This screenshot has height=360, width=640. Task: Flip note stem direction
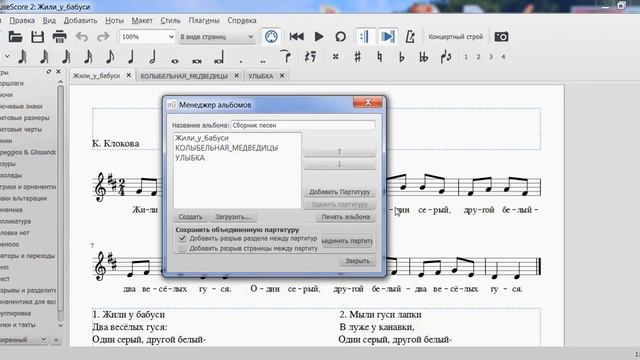[x=446, y=57]
